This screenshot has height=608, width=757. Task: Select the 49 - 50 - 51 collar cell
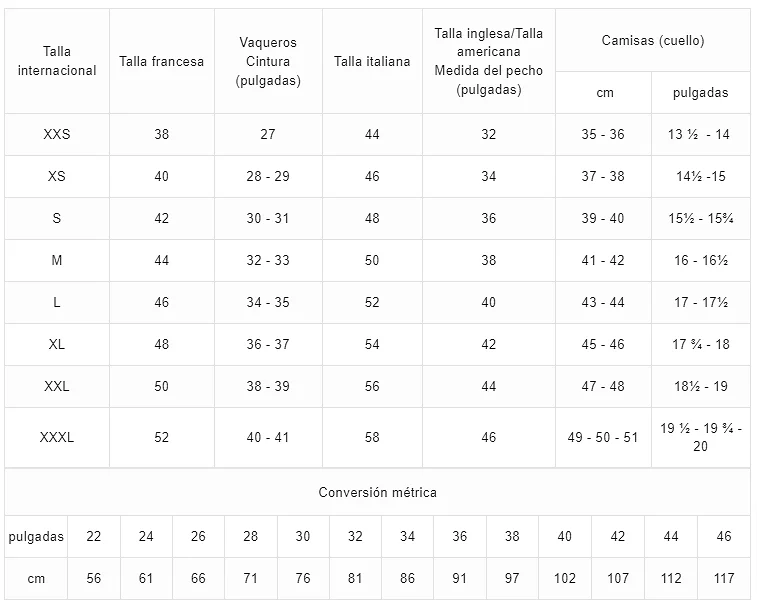coord(603,438)
